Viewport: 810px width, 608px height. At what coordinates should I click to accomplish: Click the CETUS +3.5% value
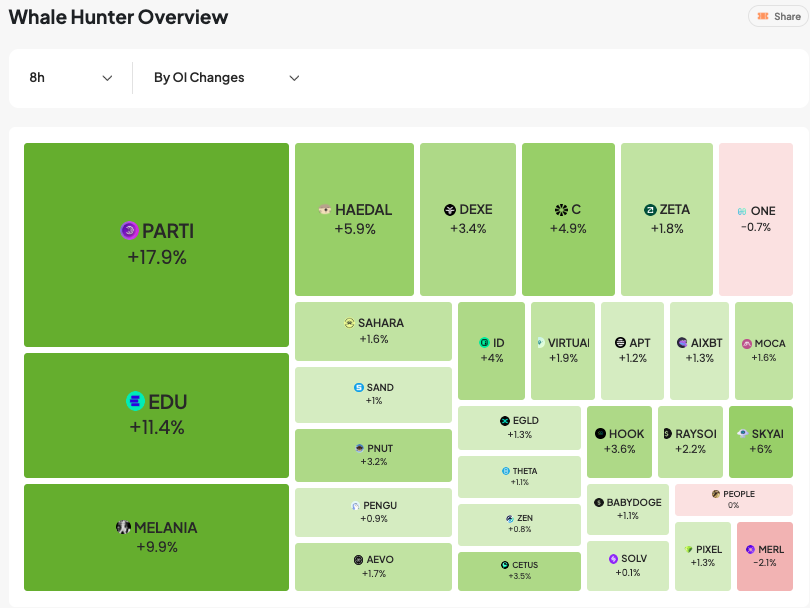(520, 576)
